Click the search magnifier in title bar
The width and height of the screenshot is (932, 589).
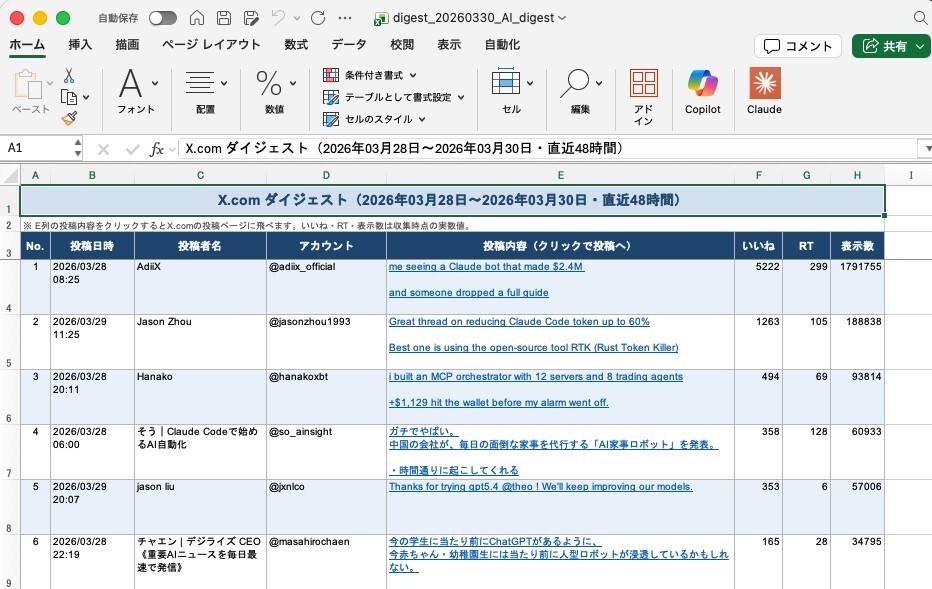[x=921, y=18]
